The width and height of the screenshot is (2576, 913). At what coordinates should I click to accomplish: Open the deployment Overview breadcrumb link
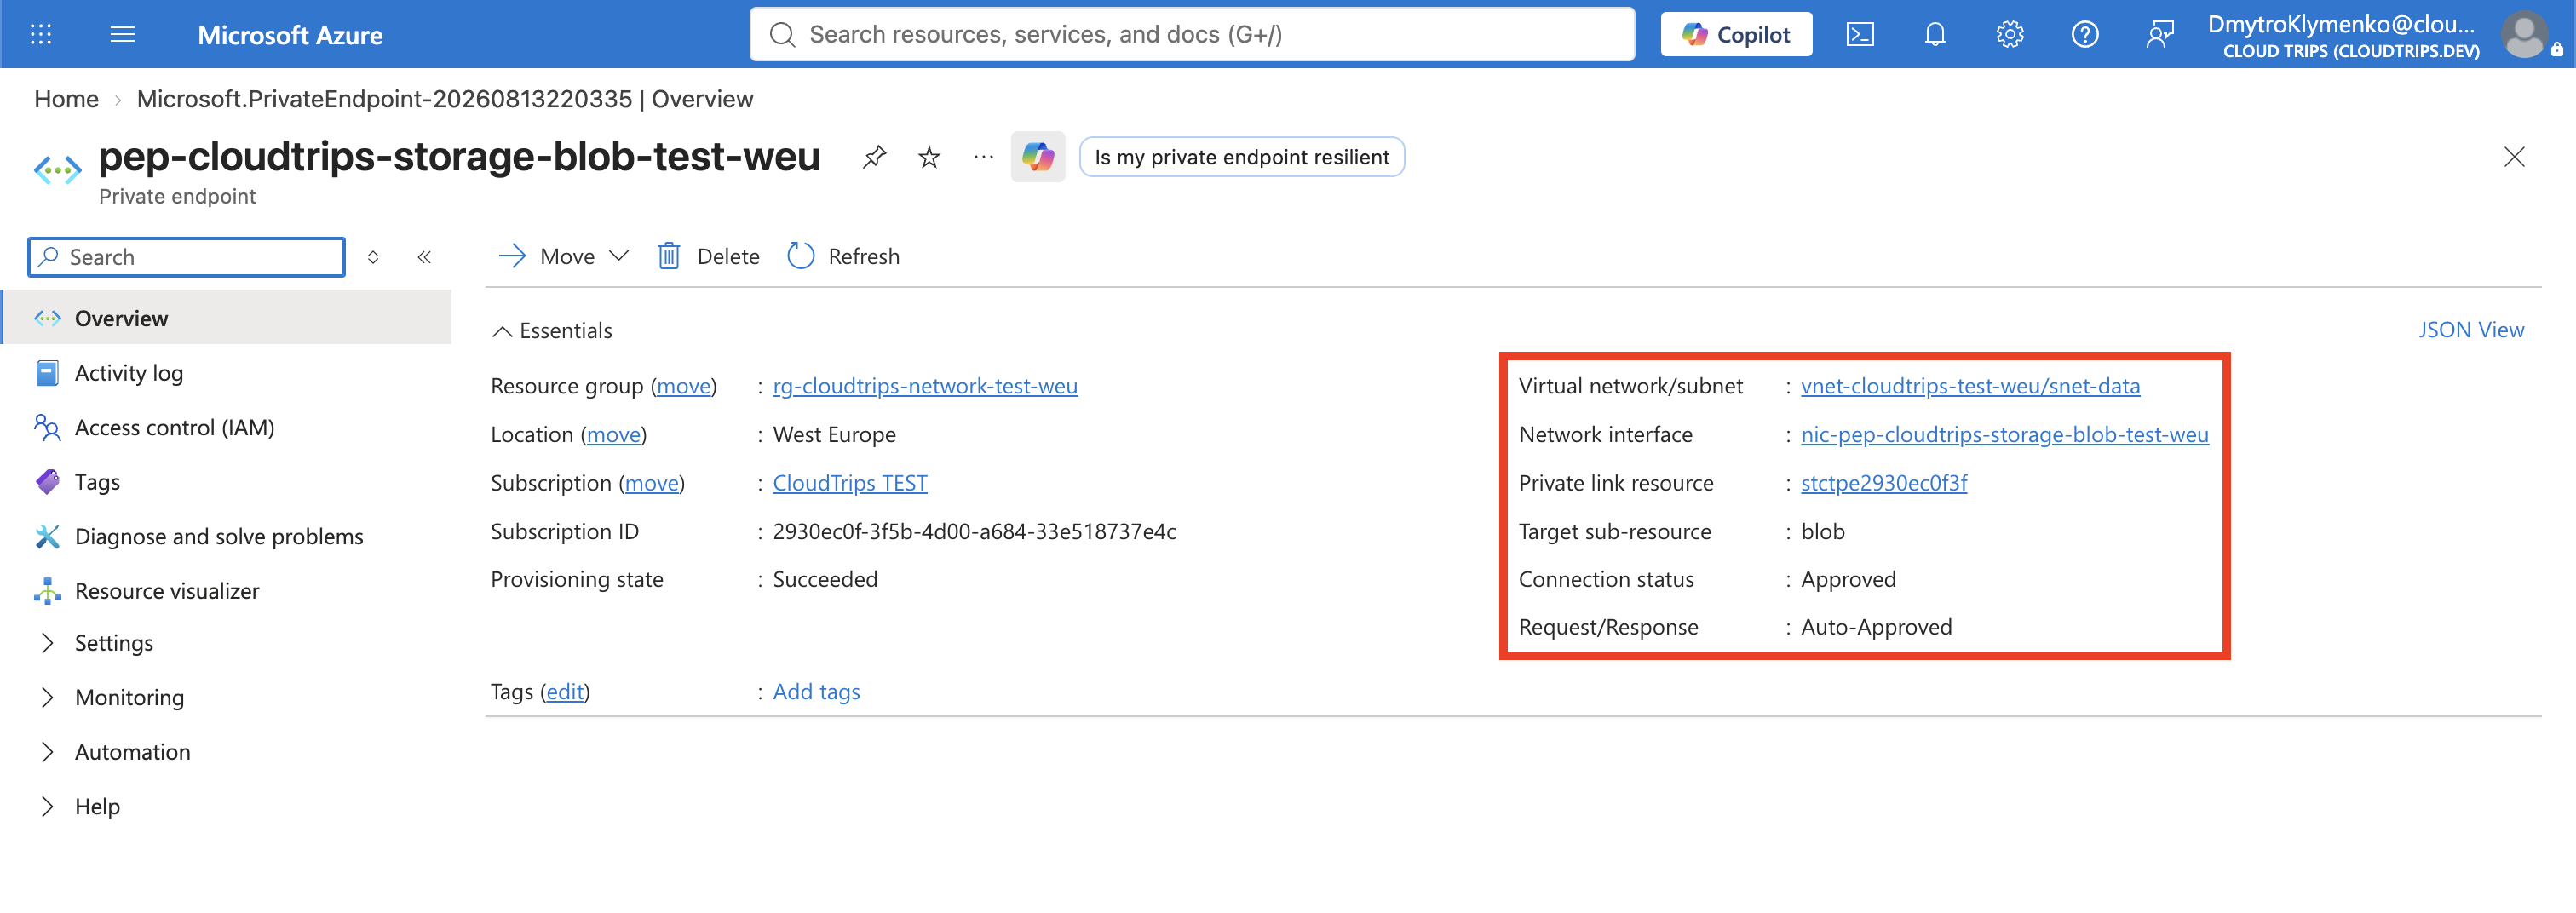tap(444, 99)
